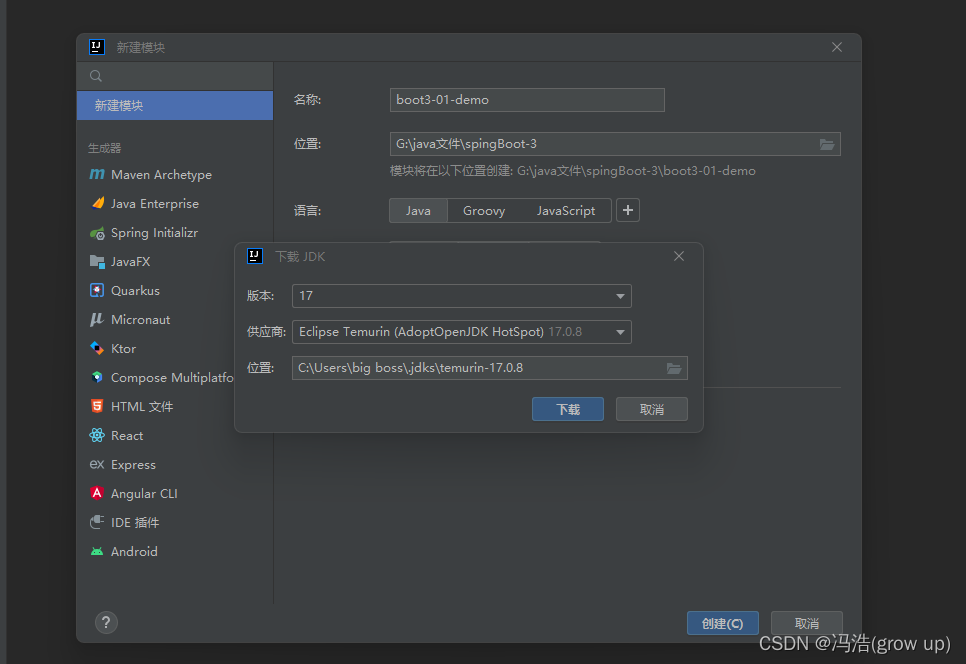Click the Maven Archetype generator icon
966x664 pixels.
(x=97, y=174)
